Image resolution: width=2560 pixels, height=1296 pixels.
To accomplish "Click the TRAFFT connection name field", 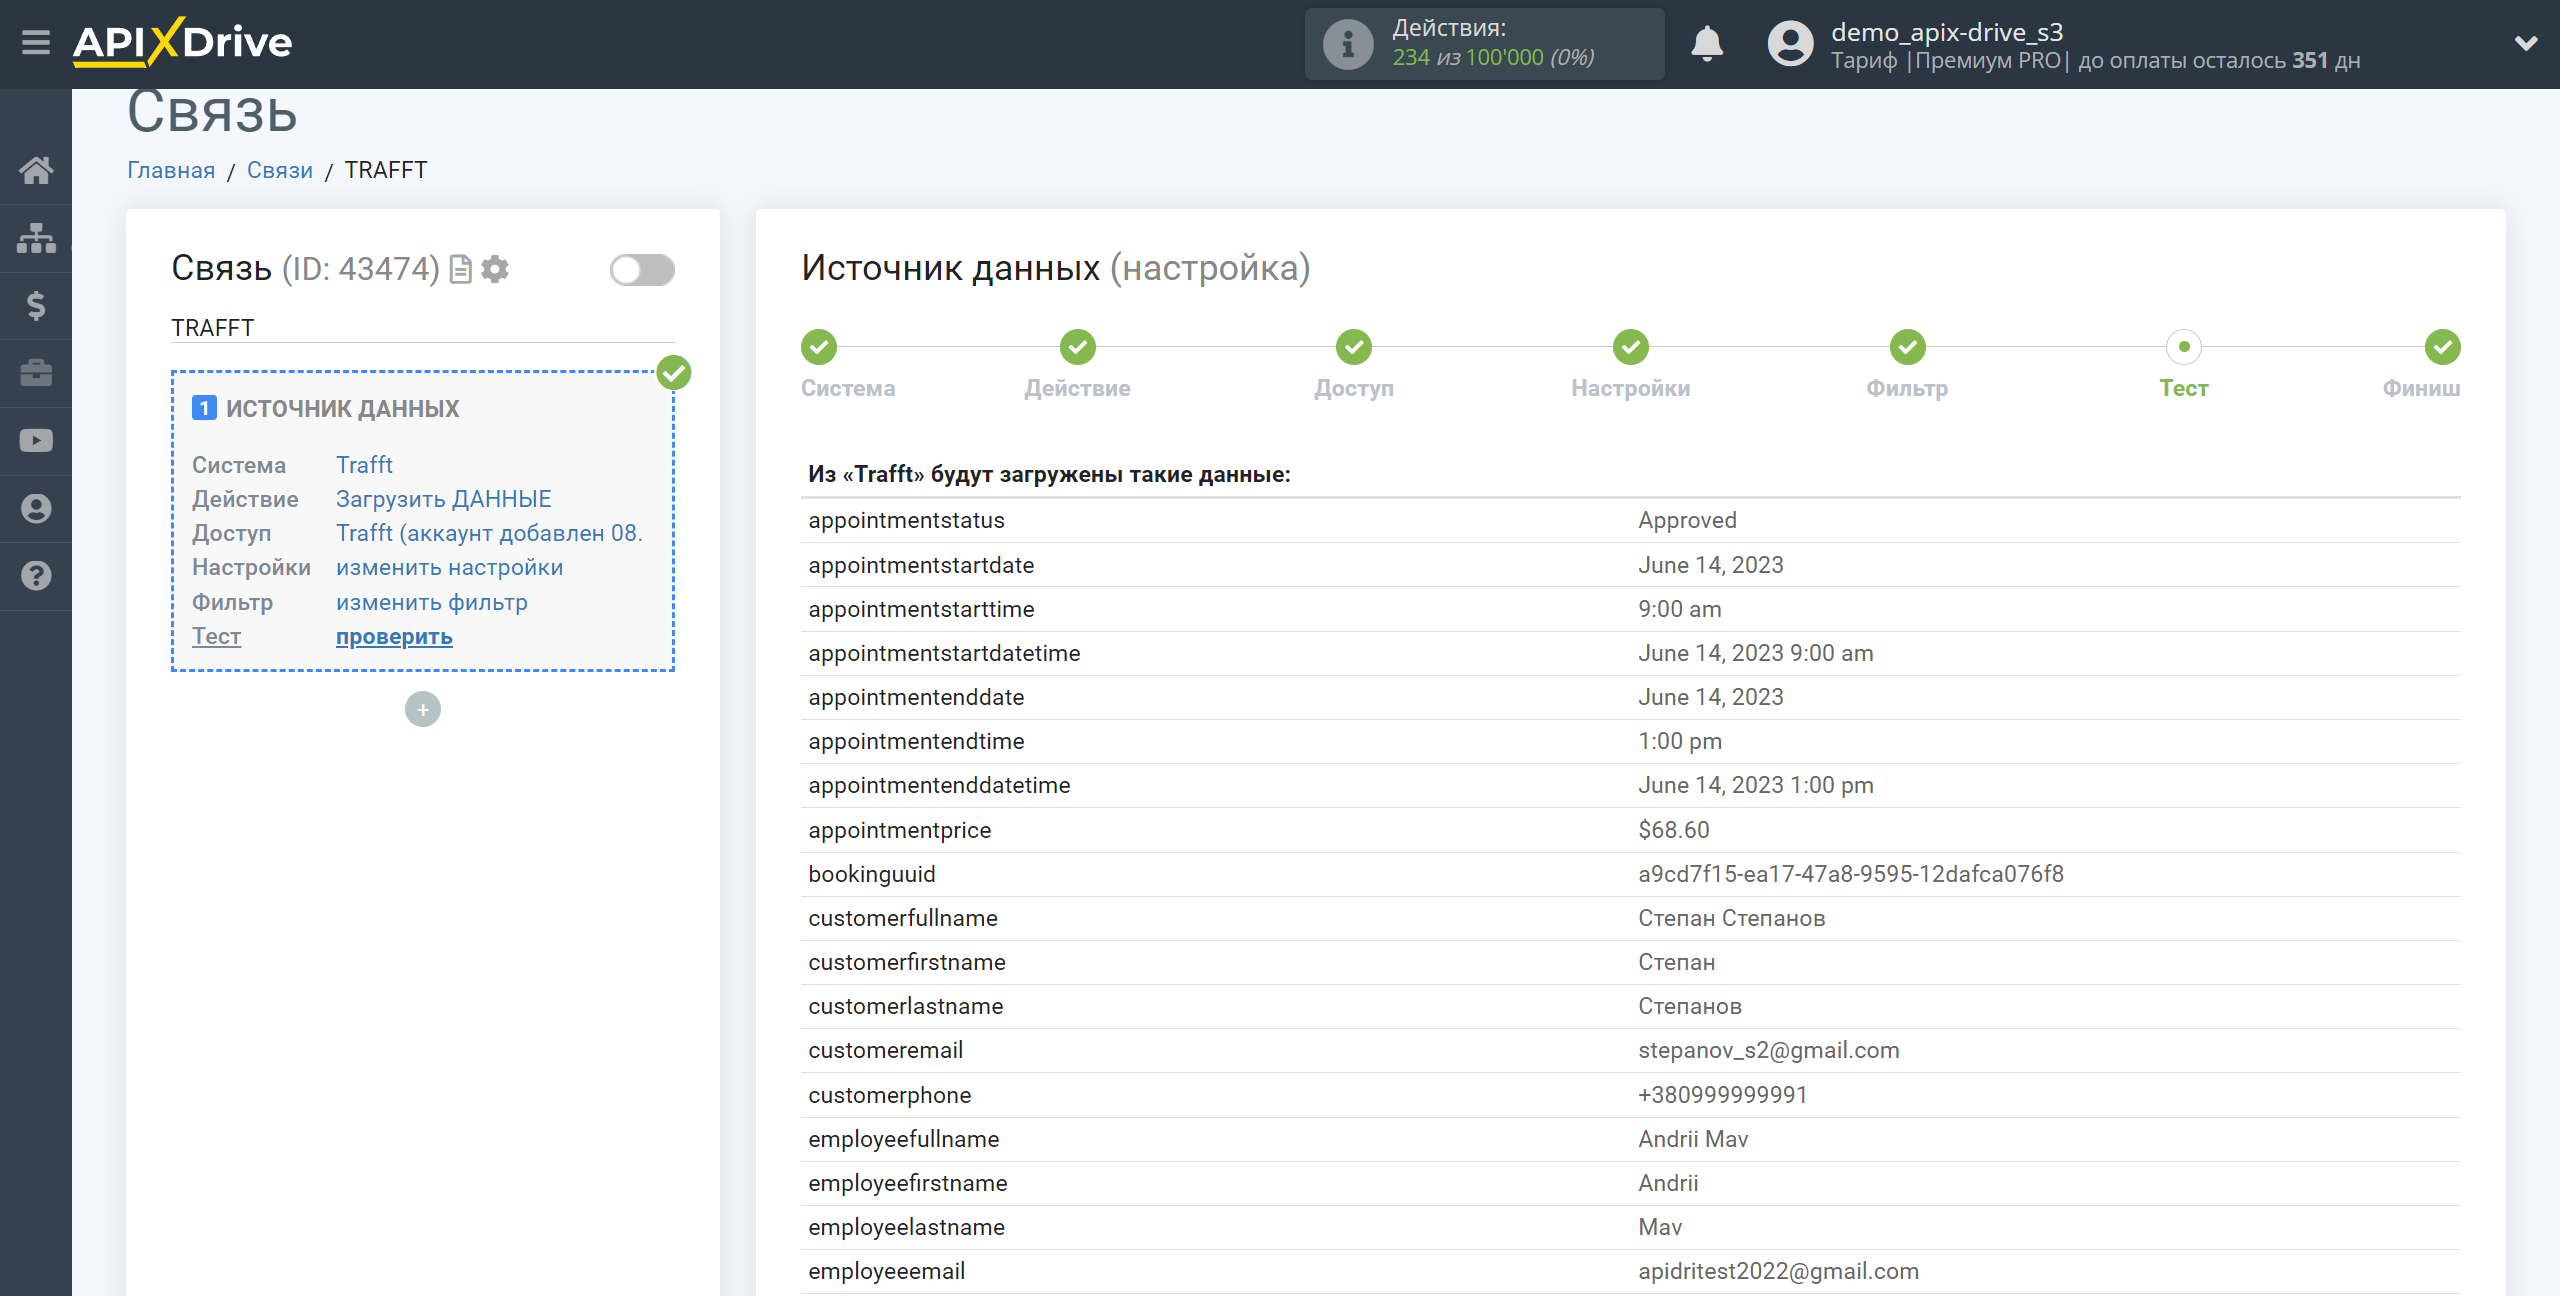I will [x=423, y=328].
